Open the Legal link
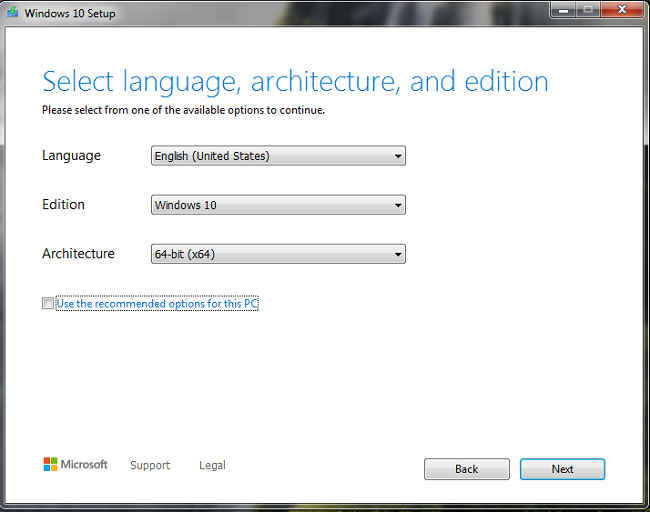 tap(212, 465)
